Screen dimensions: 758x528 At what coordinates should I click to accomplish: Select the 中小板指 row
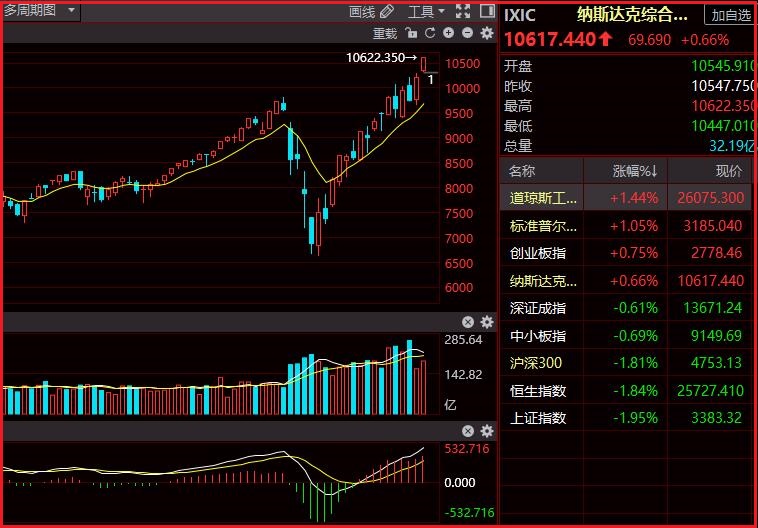click(x=626, y=336)
